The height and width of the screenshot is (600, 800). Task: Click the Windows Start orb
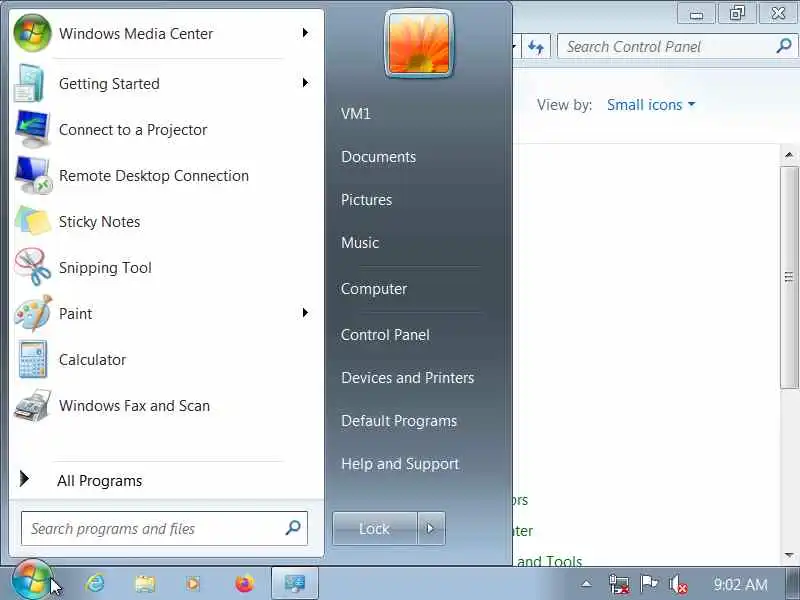coord(32,581)
